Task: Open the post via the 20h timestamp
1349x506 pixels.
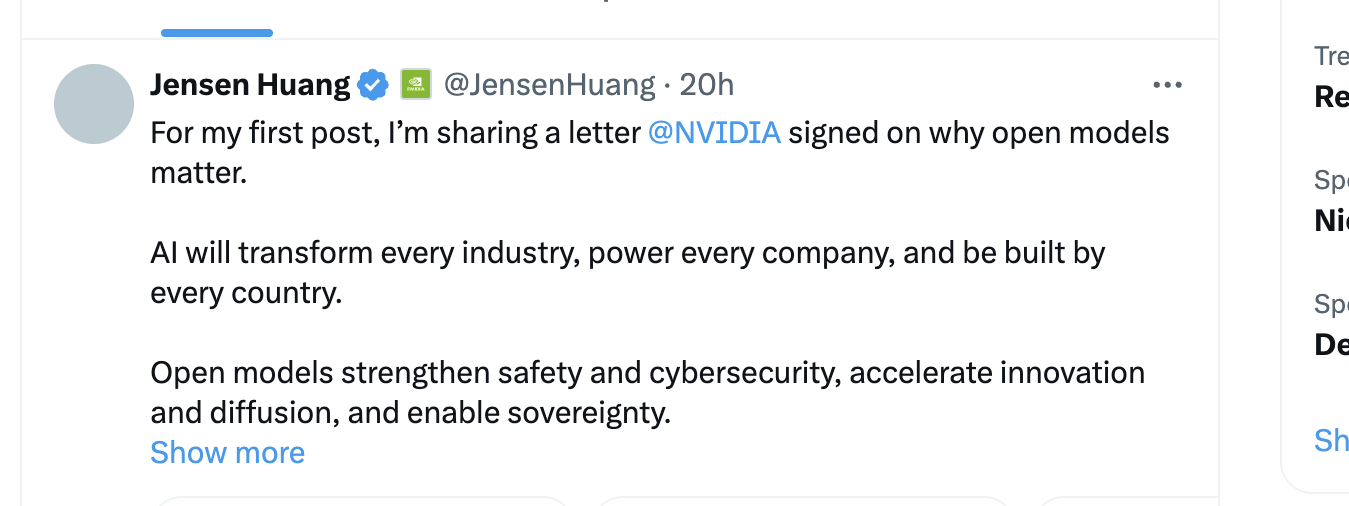Action: [707, 85]
